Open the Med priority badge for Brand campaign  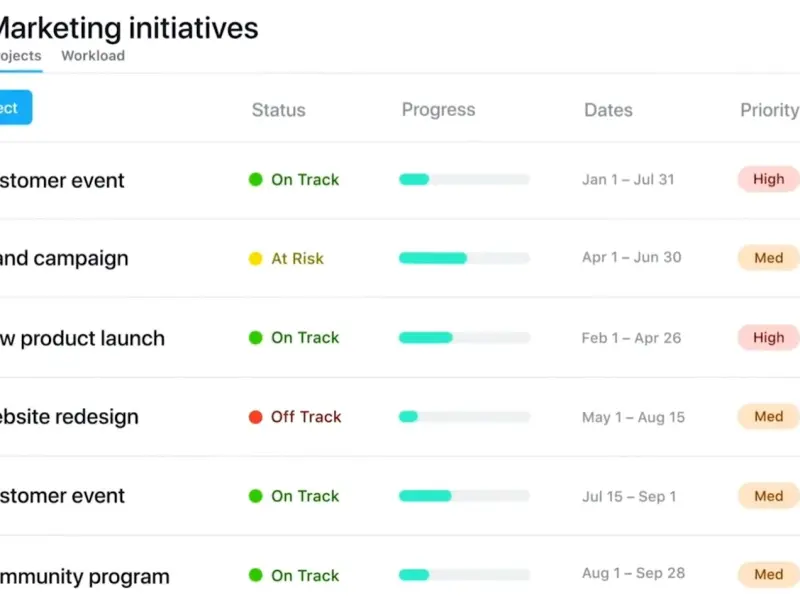pos(768,258)
